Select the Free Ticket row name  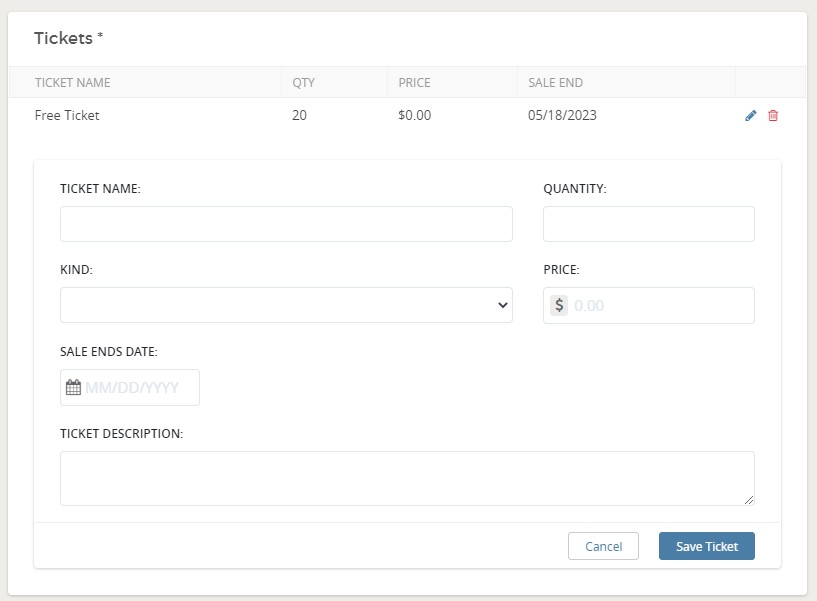click(67, 116)
